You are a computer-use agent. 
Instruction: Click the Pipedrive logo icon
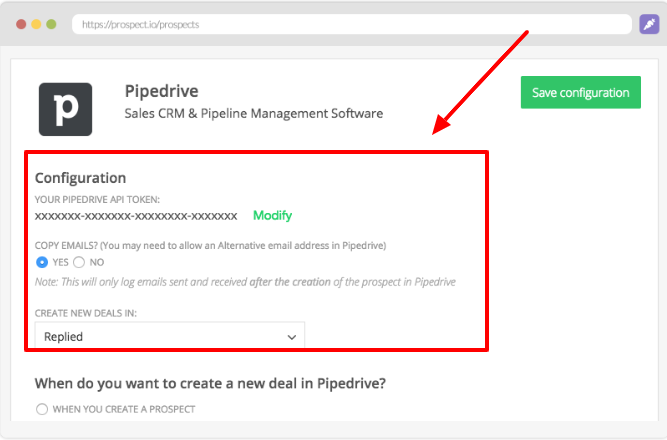click(66, 109)
